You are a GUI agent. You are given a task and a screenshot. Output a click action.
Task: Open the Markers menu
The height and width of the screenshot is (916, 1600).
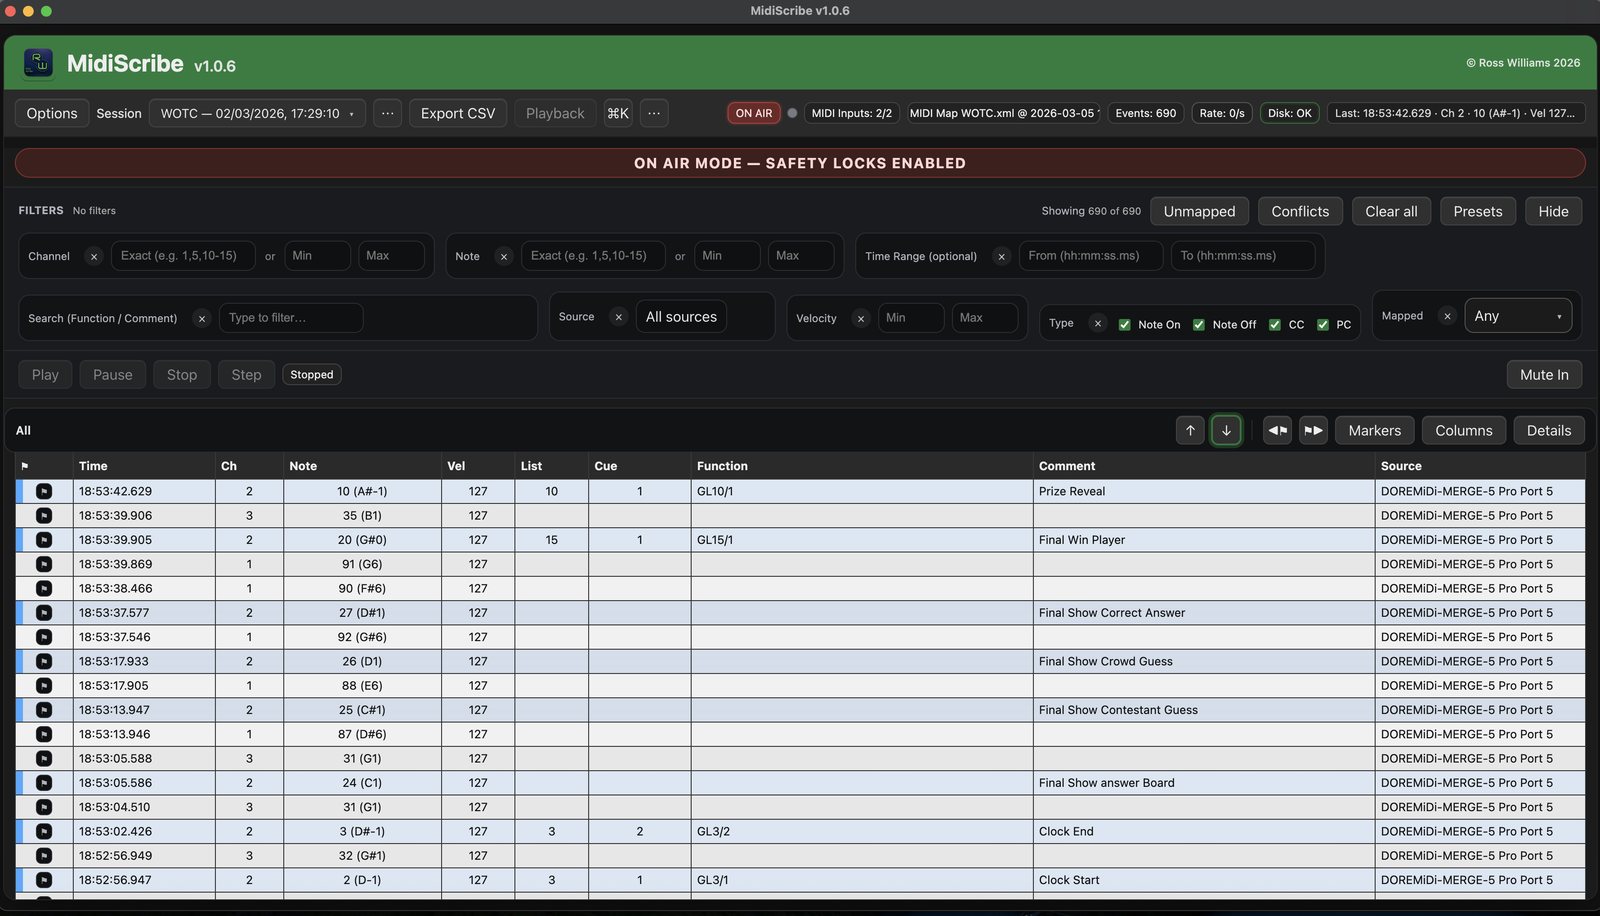1375,430
